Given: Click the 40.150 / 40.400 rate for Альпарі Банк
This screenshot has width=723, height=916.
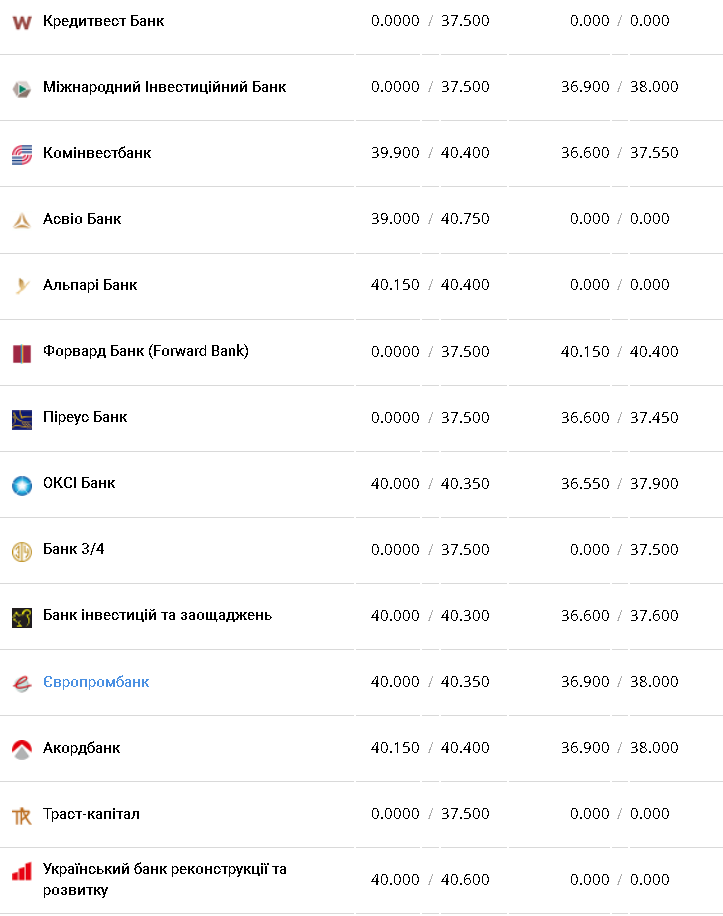Looking at the screenshot, I should [430, 285].
